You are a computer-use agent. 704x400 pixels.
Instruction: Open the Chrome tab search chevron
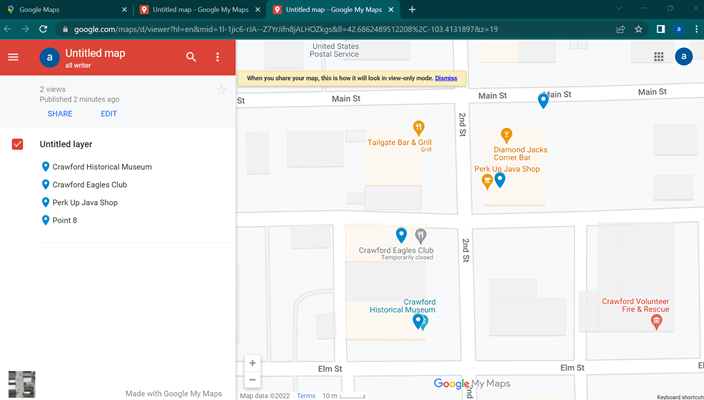tap(619, 9)
